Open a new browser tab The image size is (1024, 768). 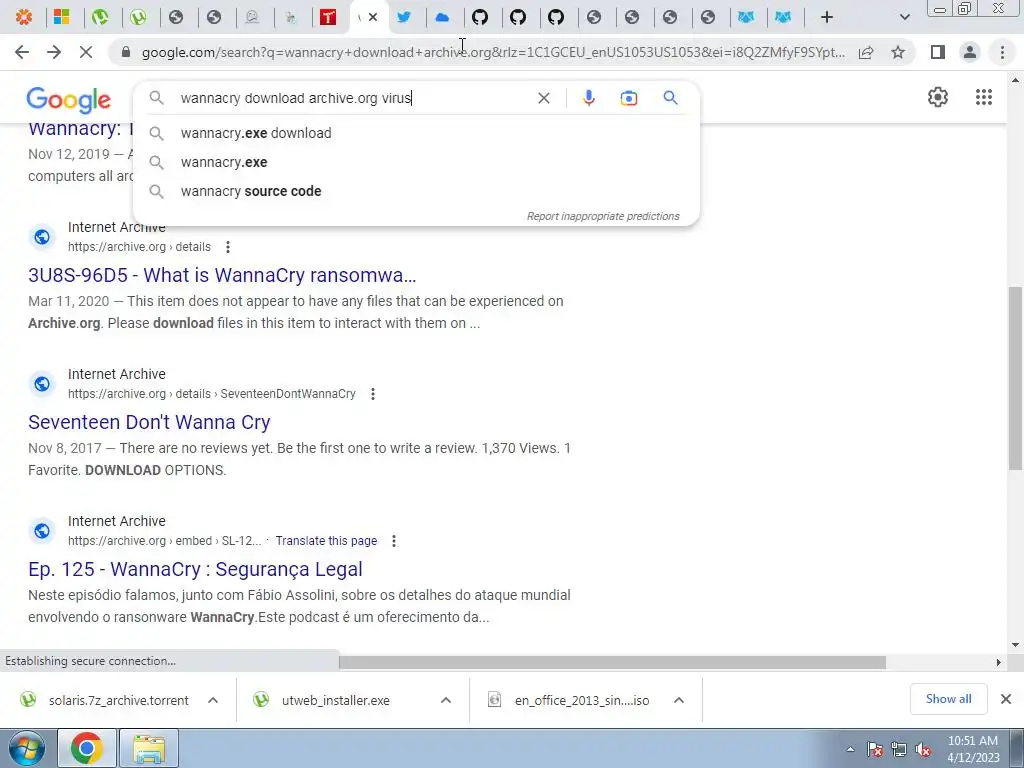coord(827,17)
